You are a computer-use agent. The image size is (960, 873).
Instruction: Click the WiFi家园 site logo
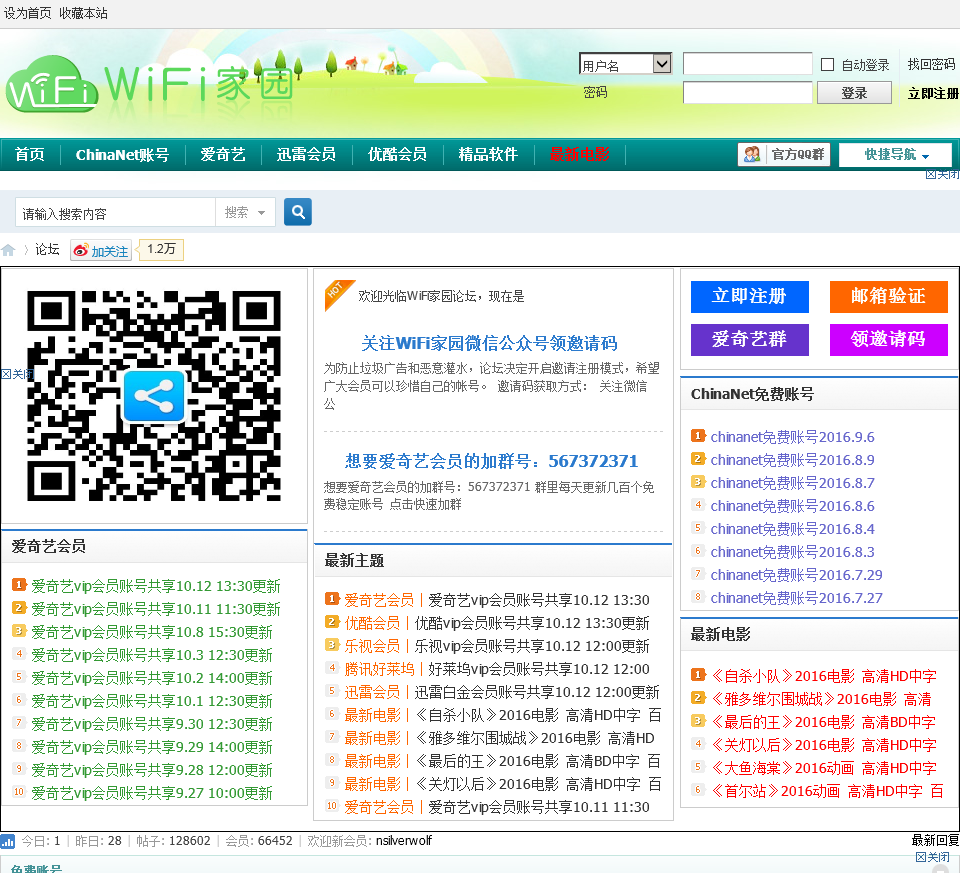coord(150,84)
